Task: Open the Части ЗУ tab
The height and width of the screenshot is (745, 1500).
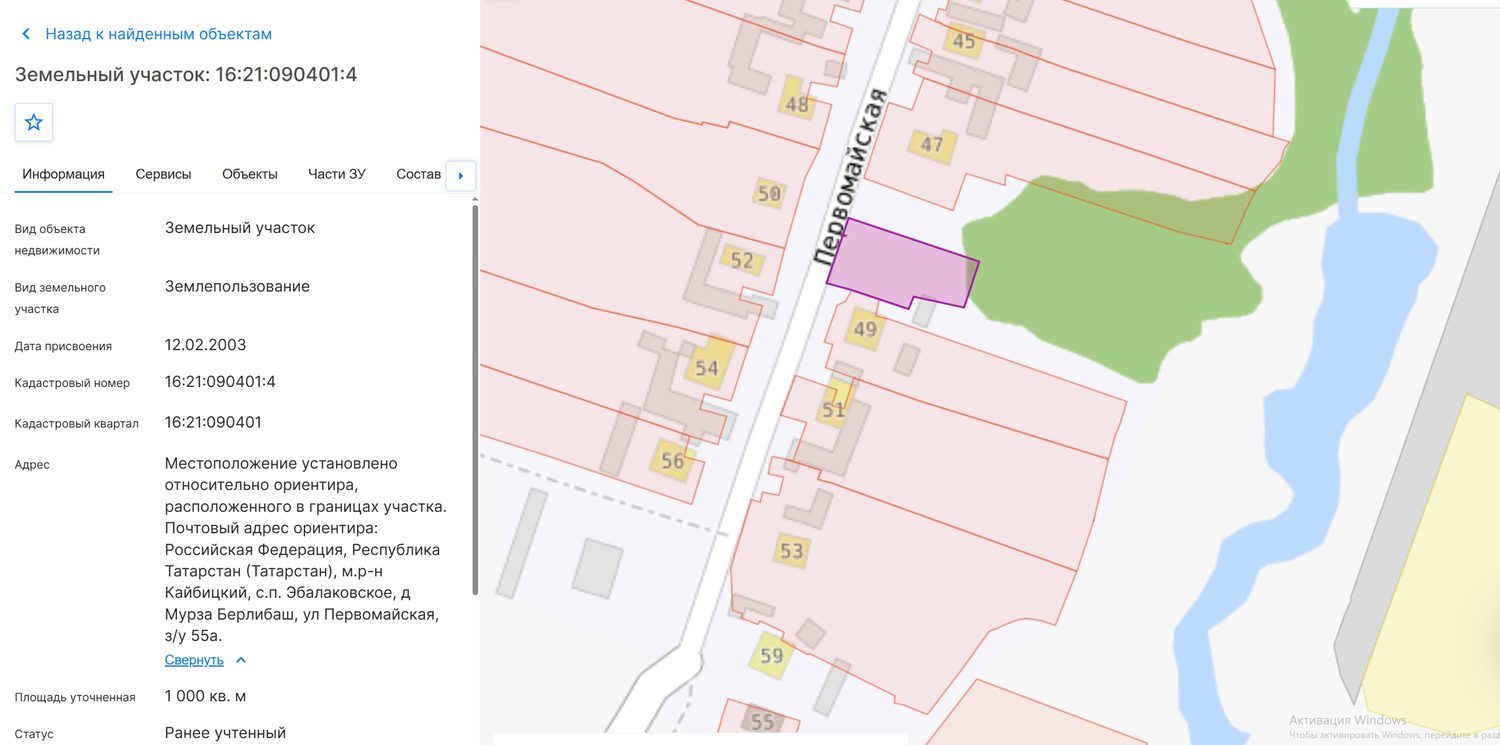Action: pyautogui.click(x=337, y=174)
